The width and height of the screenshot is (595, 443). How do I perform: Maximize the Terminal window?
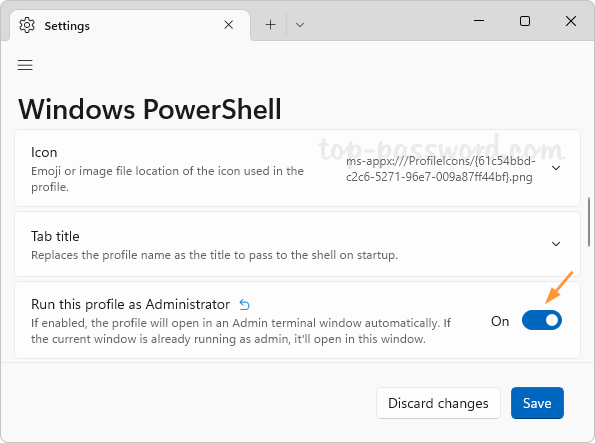(525, 21)
